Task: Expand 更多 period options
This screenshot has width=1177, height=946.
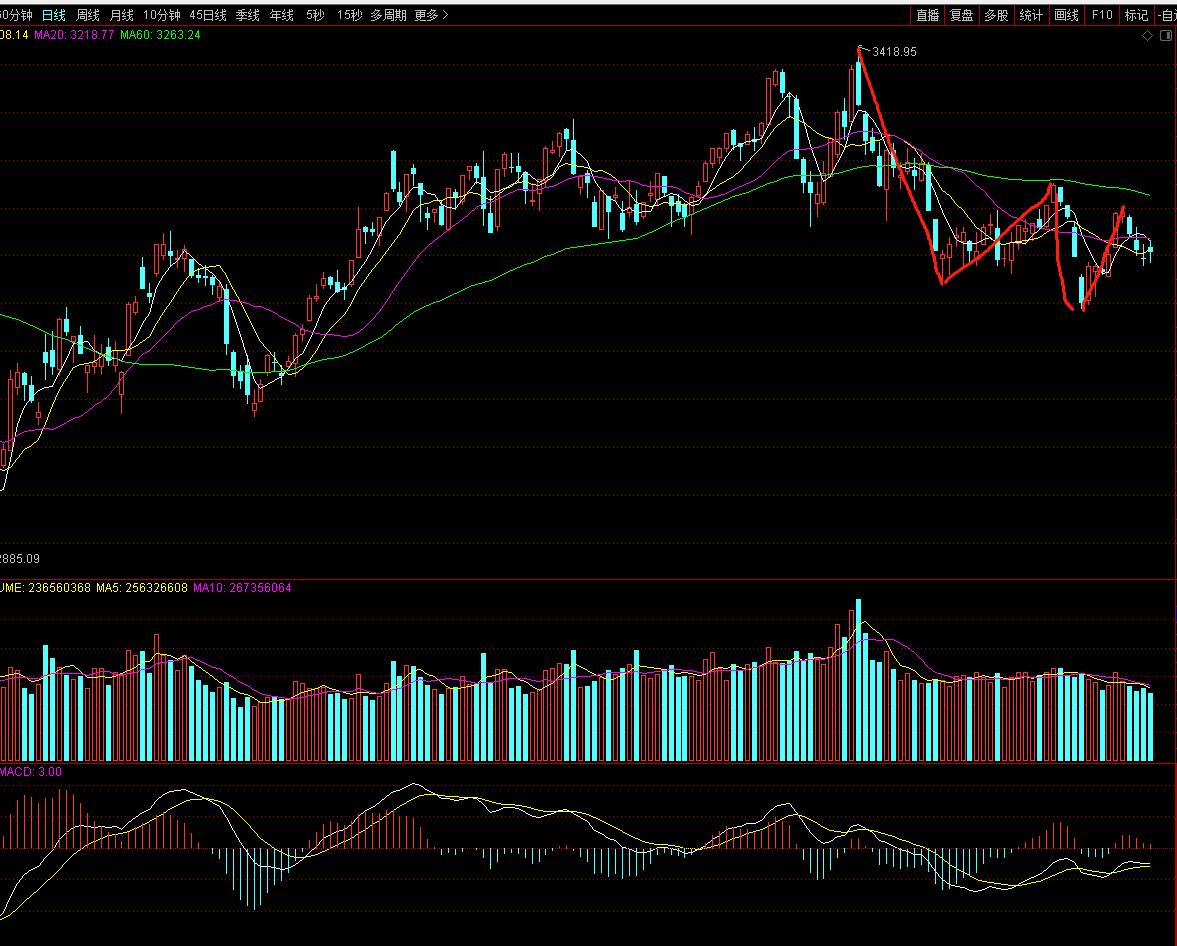Action: coord(431,15)
